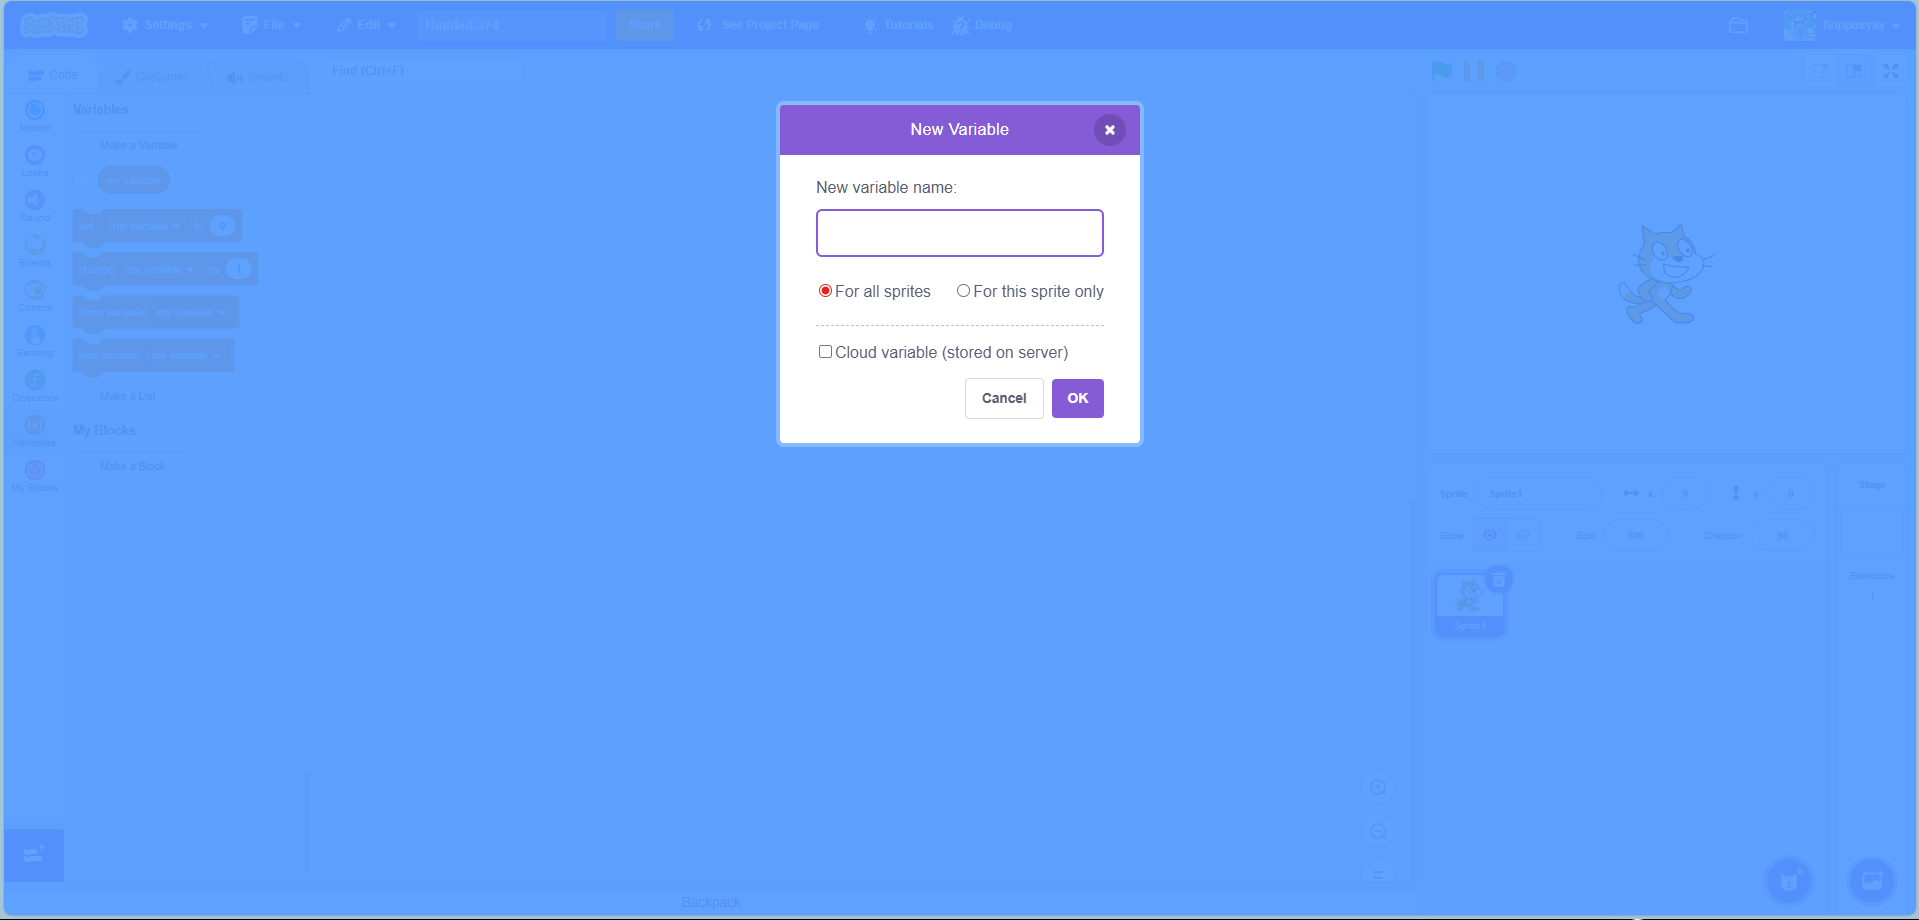Screen dimensions: 1919x920
Task: Confirm the new variable with OK
Action: [x=1077, y=398]
